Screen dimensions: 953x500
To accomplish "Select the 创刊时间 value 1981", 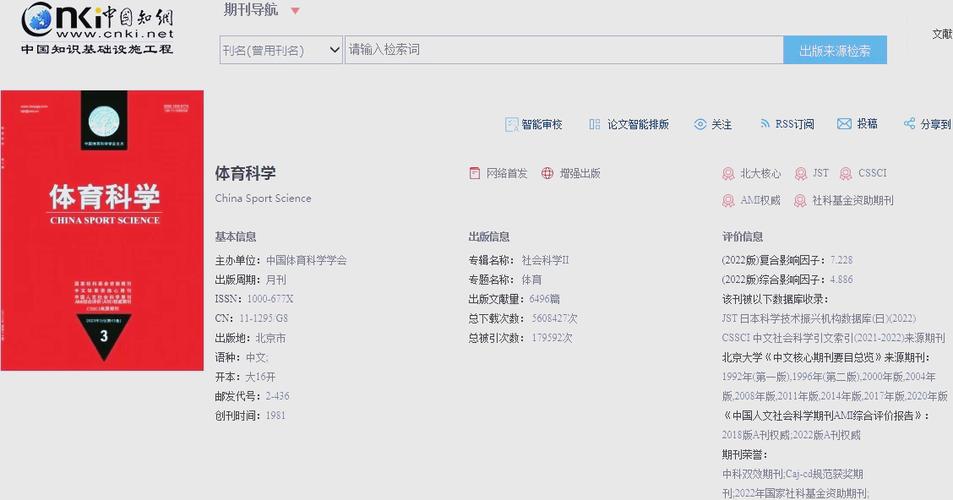I will point(275,416).
